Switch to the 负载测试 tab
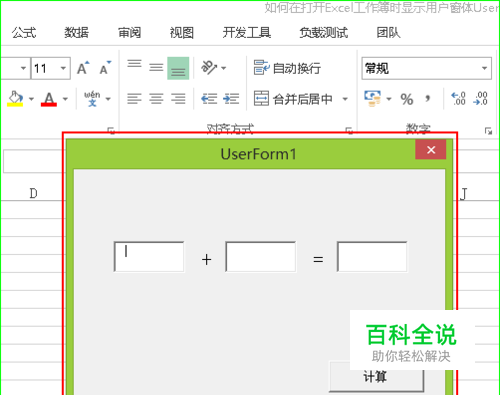Viewport: 500px width, 395px height. pyautogui.click(x=323, y=33)
